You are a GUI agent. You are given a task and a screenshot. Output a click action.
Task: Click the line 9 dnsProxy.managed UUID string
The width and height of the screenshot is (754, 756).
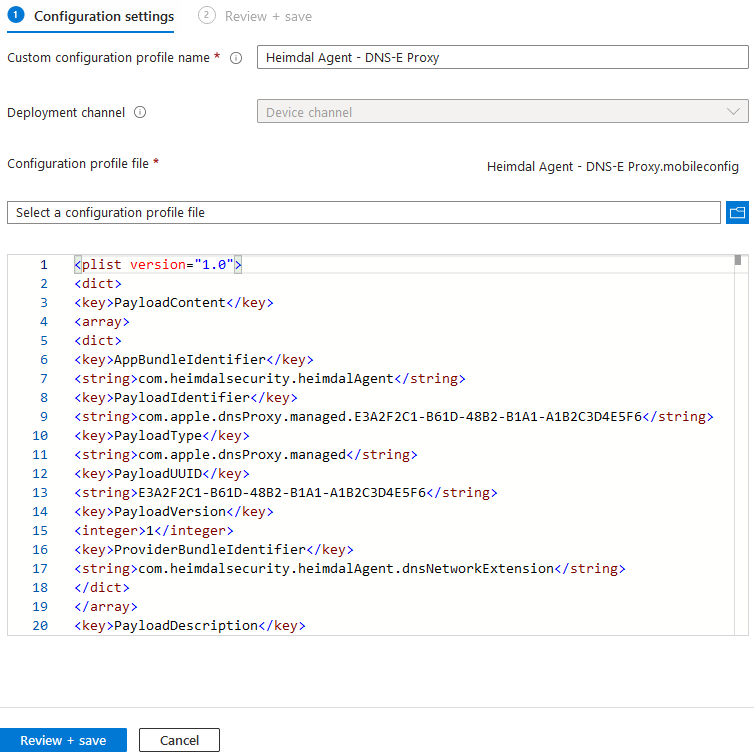coord(393,417)
